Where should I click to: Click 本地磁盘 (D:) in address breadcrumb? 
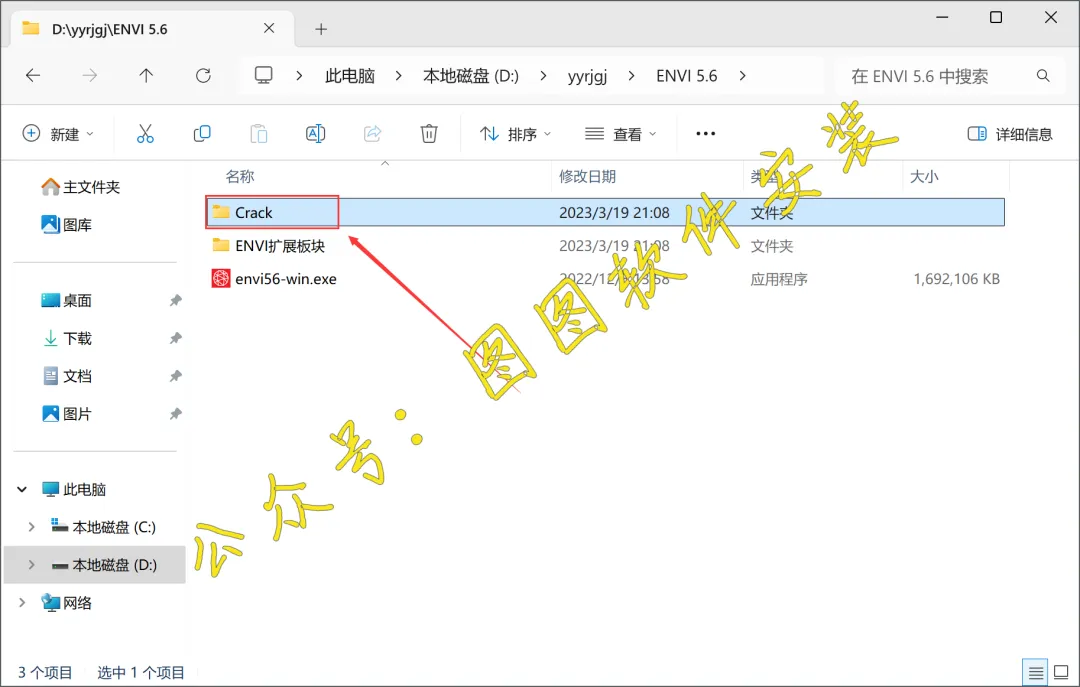click(471, 76)
